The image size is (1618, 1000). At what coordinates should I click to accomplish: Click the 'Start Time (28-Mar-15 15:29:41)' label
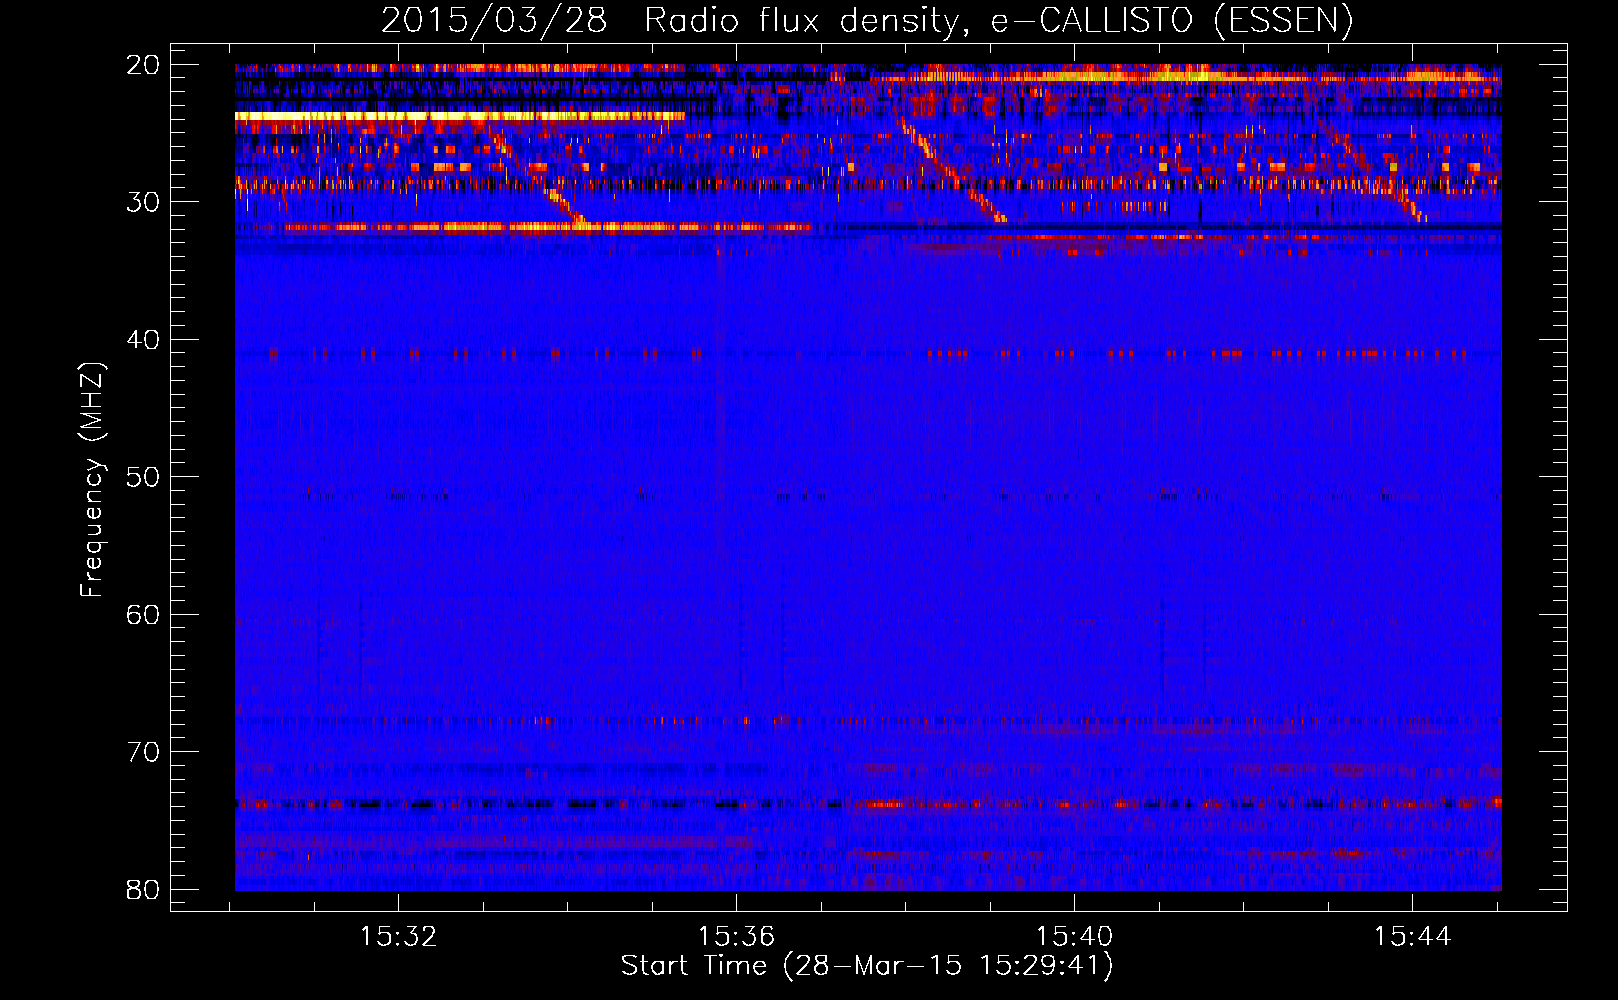click(x=867, y=966)
